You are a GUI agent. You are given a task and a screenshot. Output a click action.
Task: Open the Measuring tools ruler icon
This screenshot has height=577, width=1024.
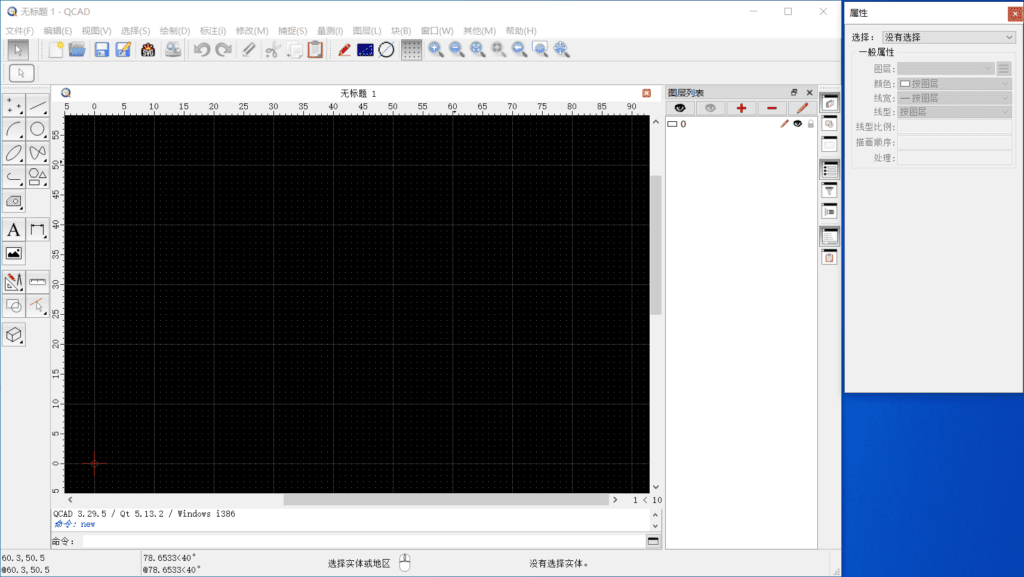click(x=37, y=282)
